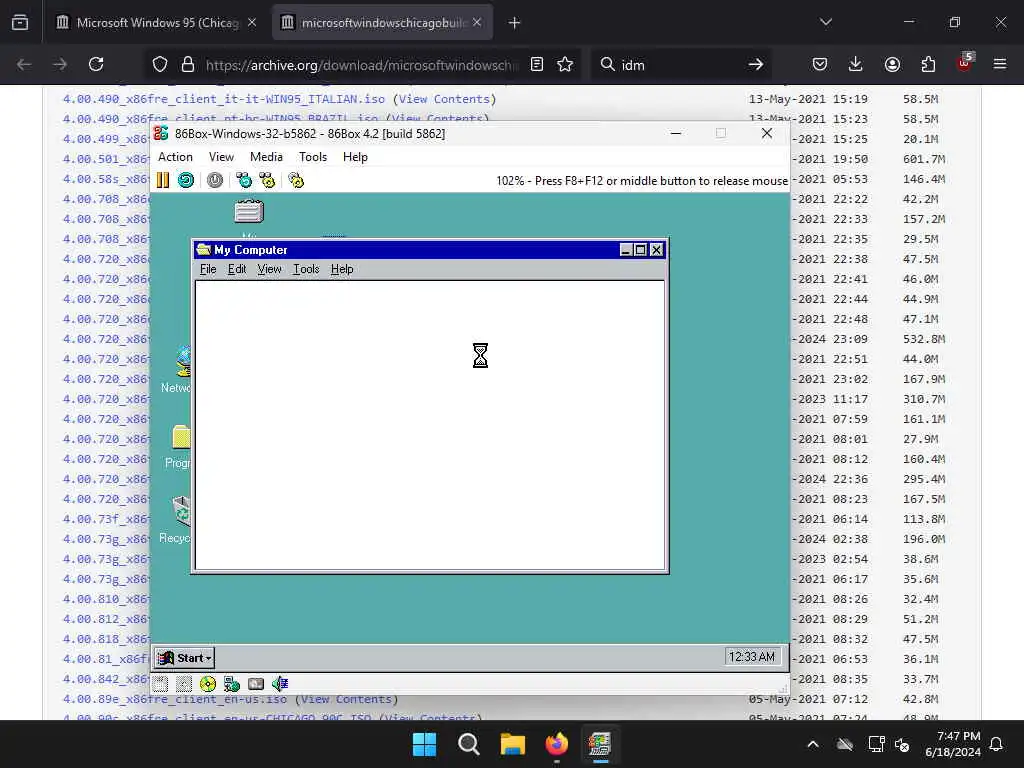Open My Computer Edit menu
The image size is (1024, 768).
pos(236,269)
